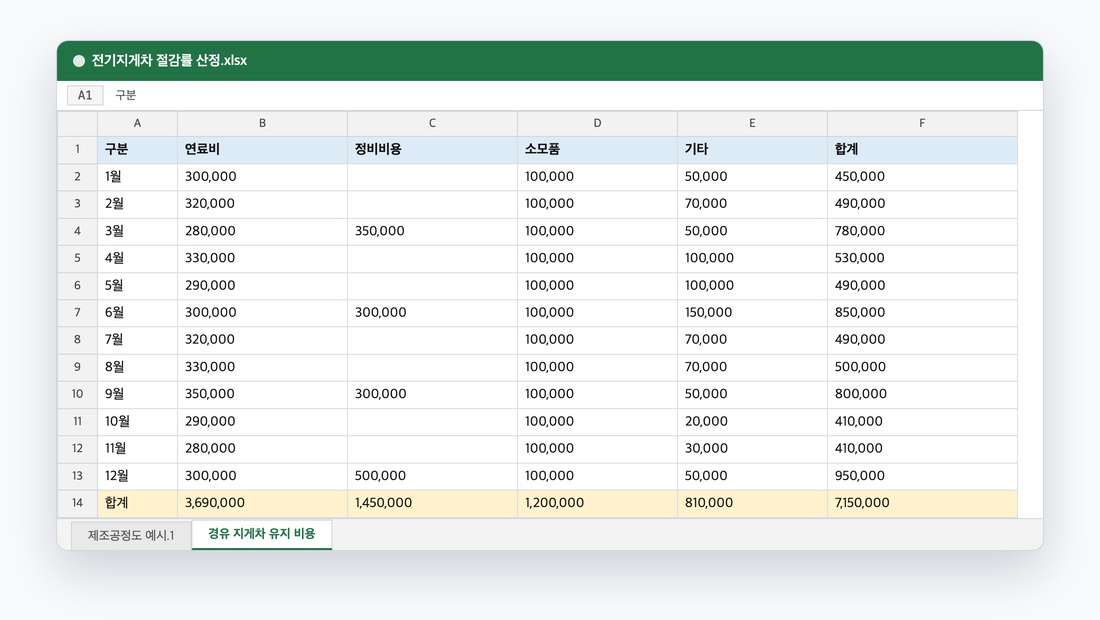
Task: Click the 소모품 header cell
Action: click(x=597, y=149)
